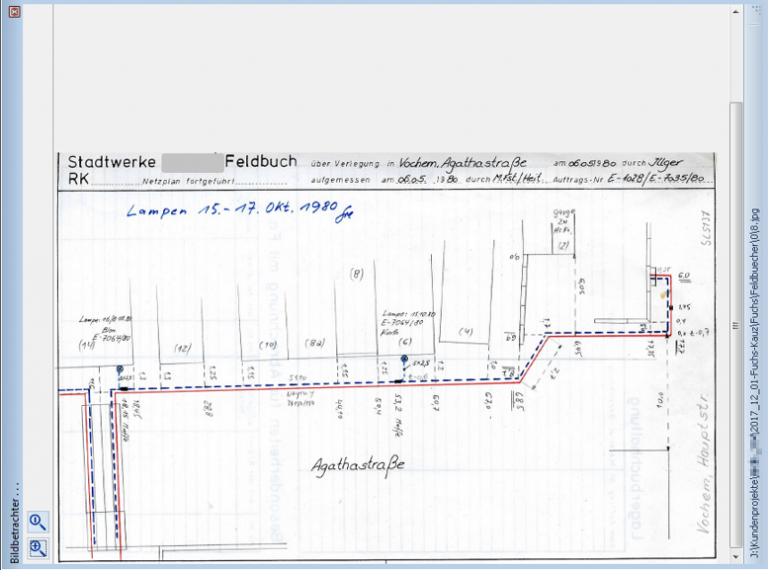Click parcel number (12) on the plan
This screenshot has height=570, width=768.
pyautogui.click(x=182, y=347)
